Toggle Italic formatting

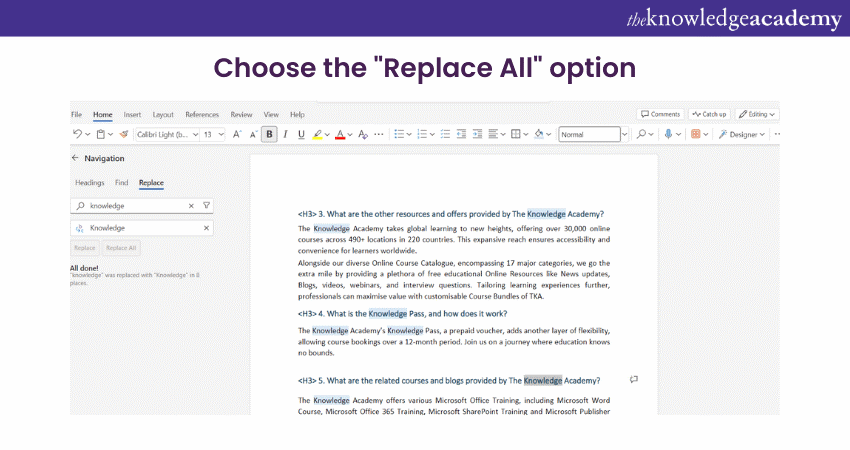[x=285, y=134]
